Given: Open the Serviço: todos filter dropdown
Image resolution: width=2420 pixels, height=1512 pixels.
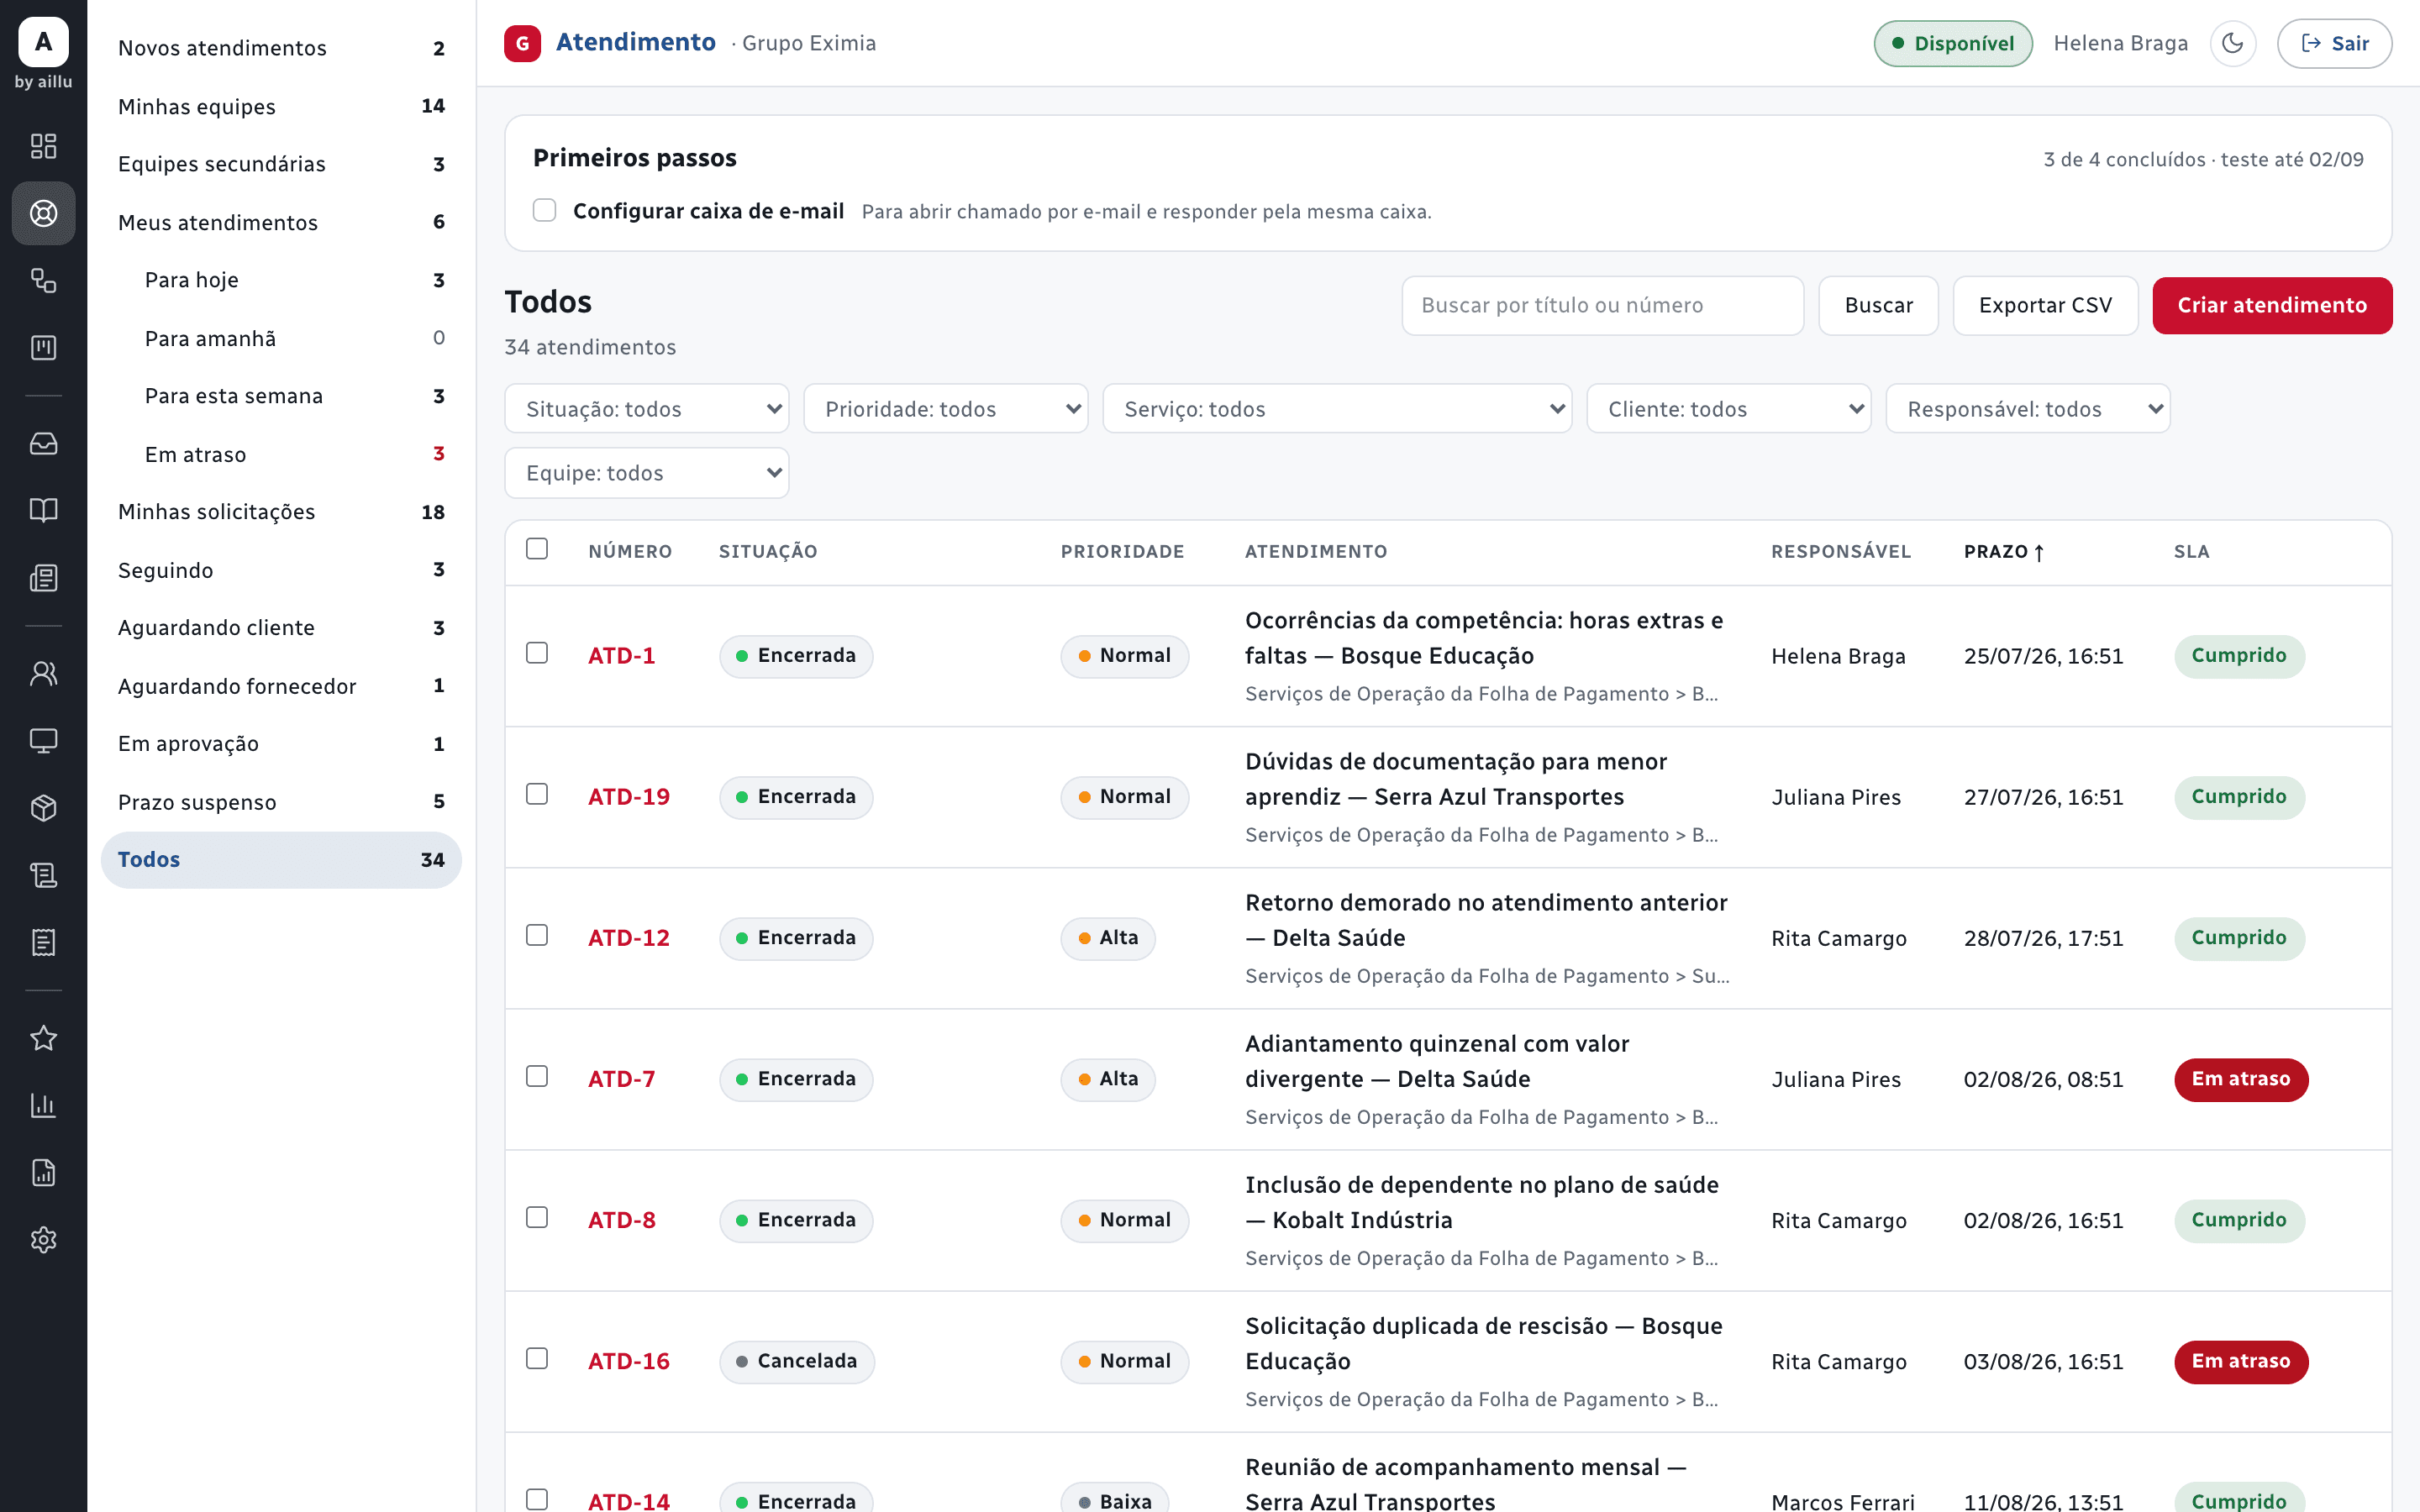Looking at the screenshot, I should 1337,409.
